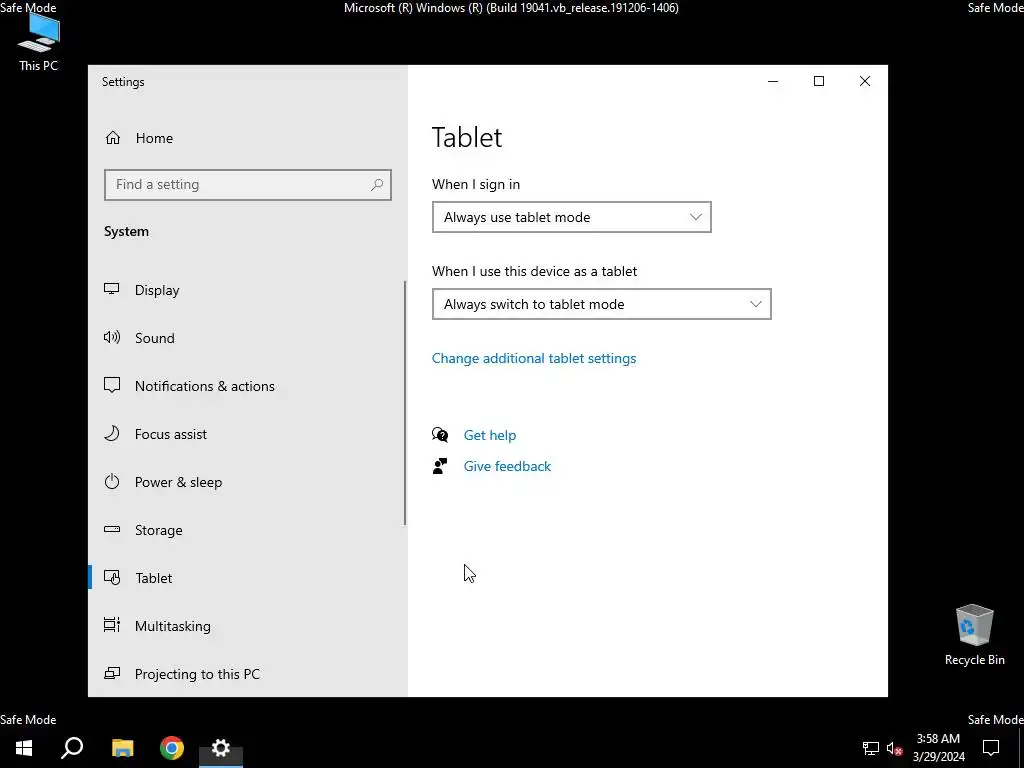Open Projecting to this PC settings

click(x=246, y=674)
